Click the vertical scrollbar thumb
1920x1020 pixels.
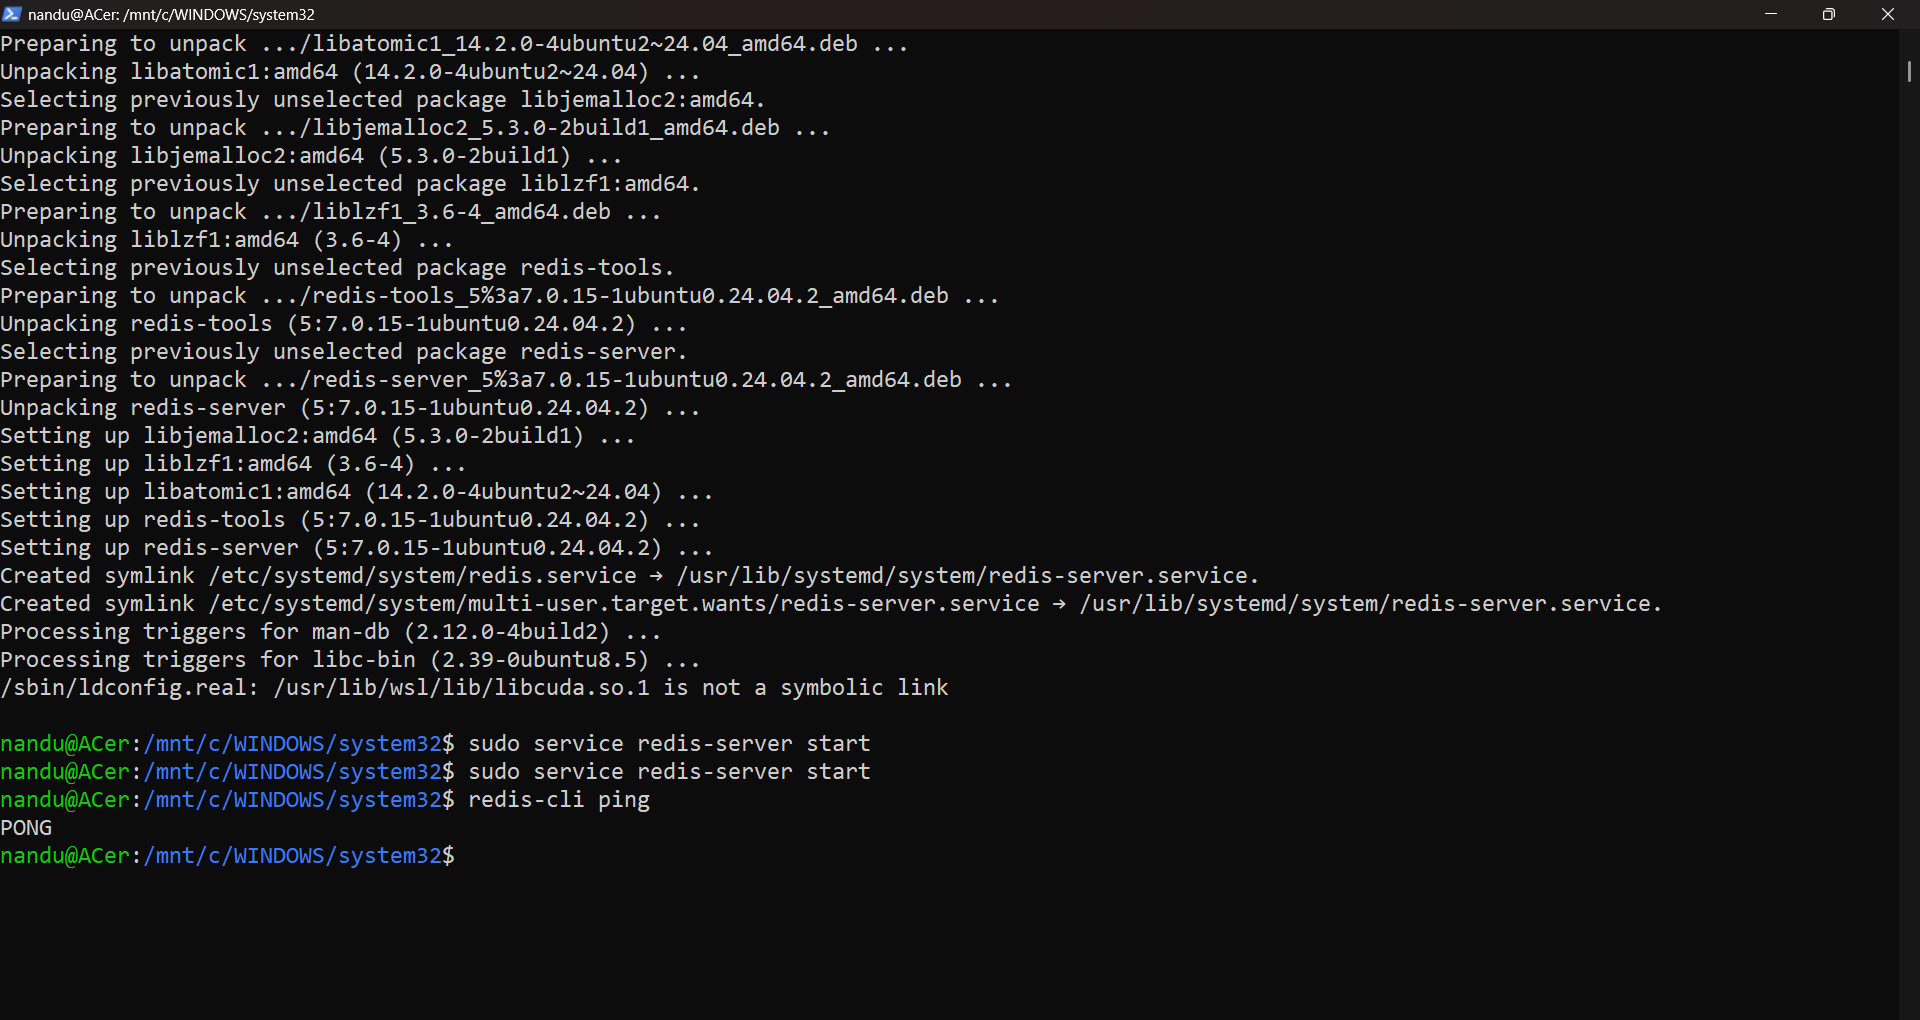(1909, 72)
